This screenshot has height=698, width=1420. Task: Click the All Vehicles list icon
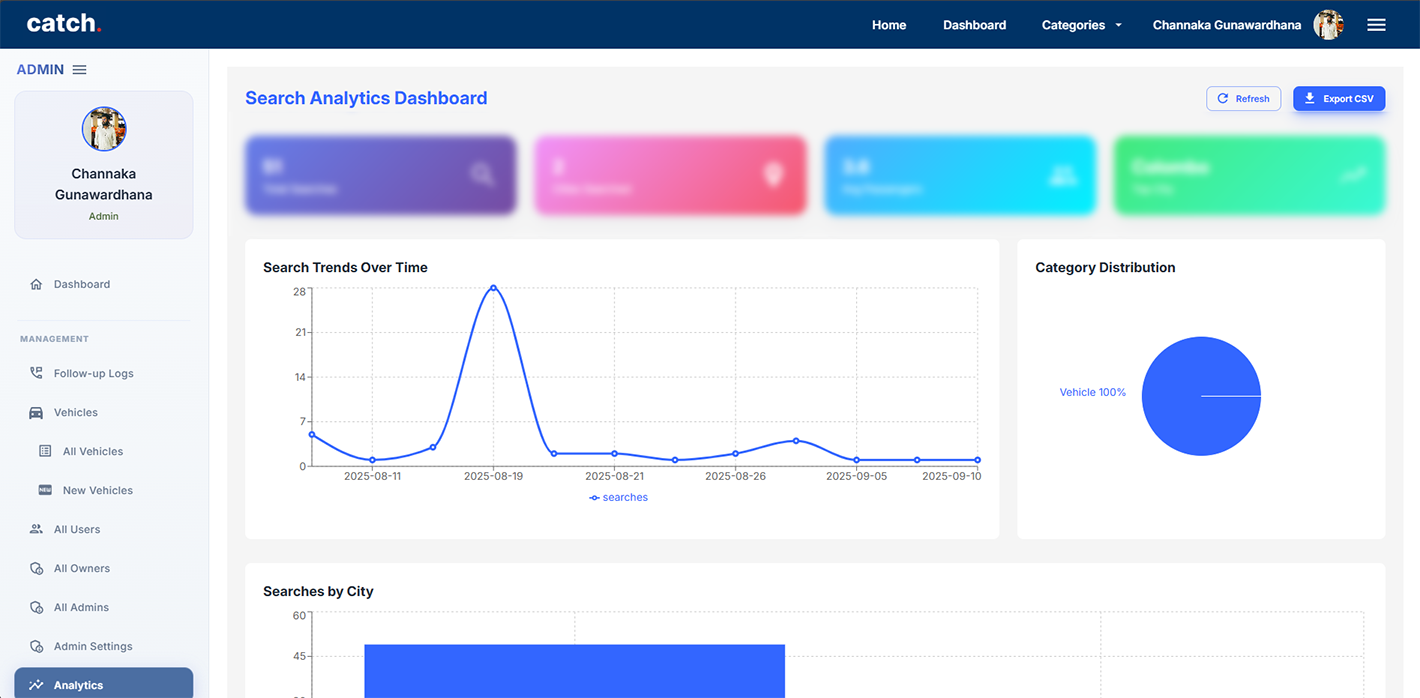pos(45,451)
